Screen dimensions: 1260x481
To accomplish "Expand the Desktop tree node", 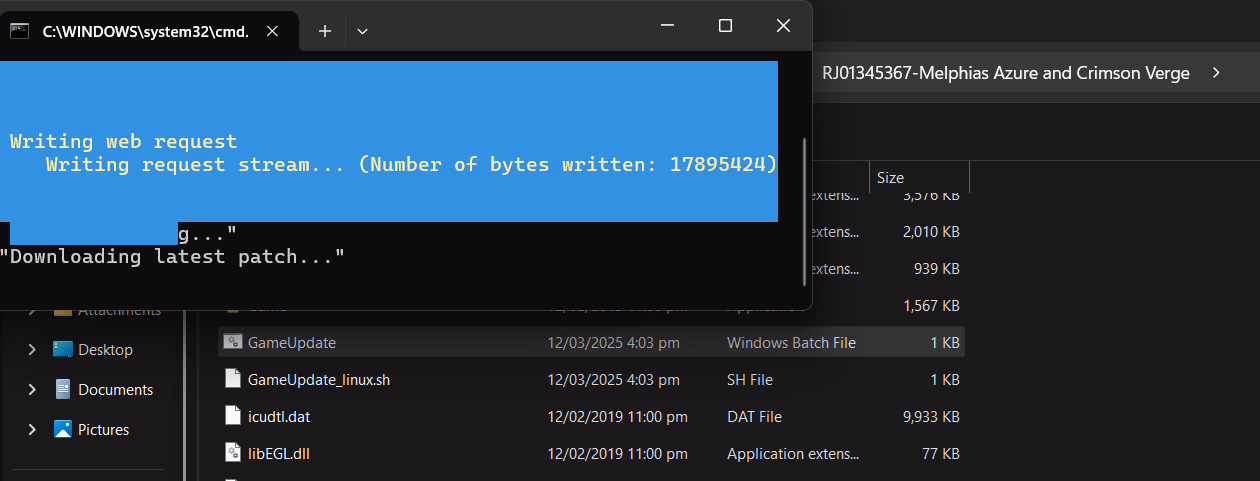I will point(32,349).
